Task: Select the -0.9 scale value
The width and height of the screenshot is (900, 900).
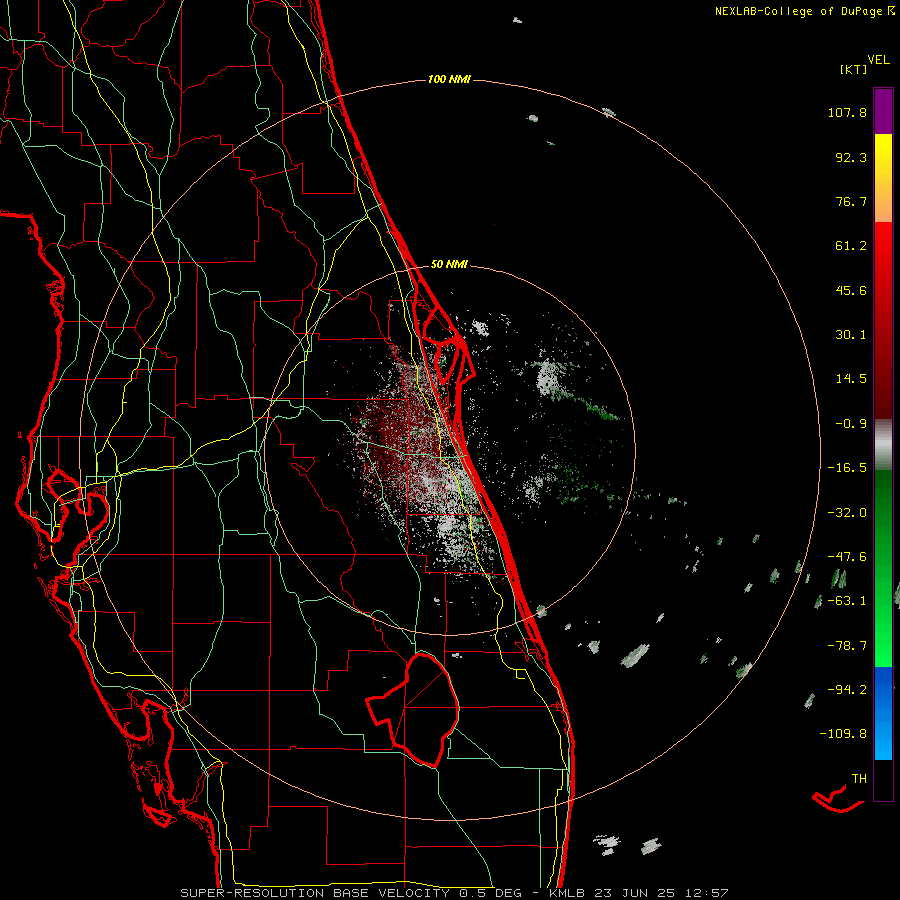Action: tap(851, 424)
